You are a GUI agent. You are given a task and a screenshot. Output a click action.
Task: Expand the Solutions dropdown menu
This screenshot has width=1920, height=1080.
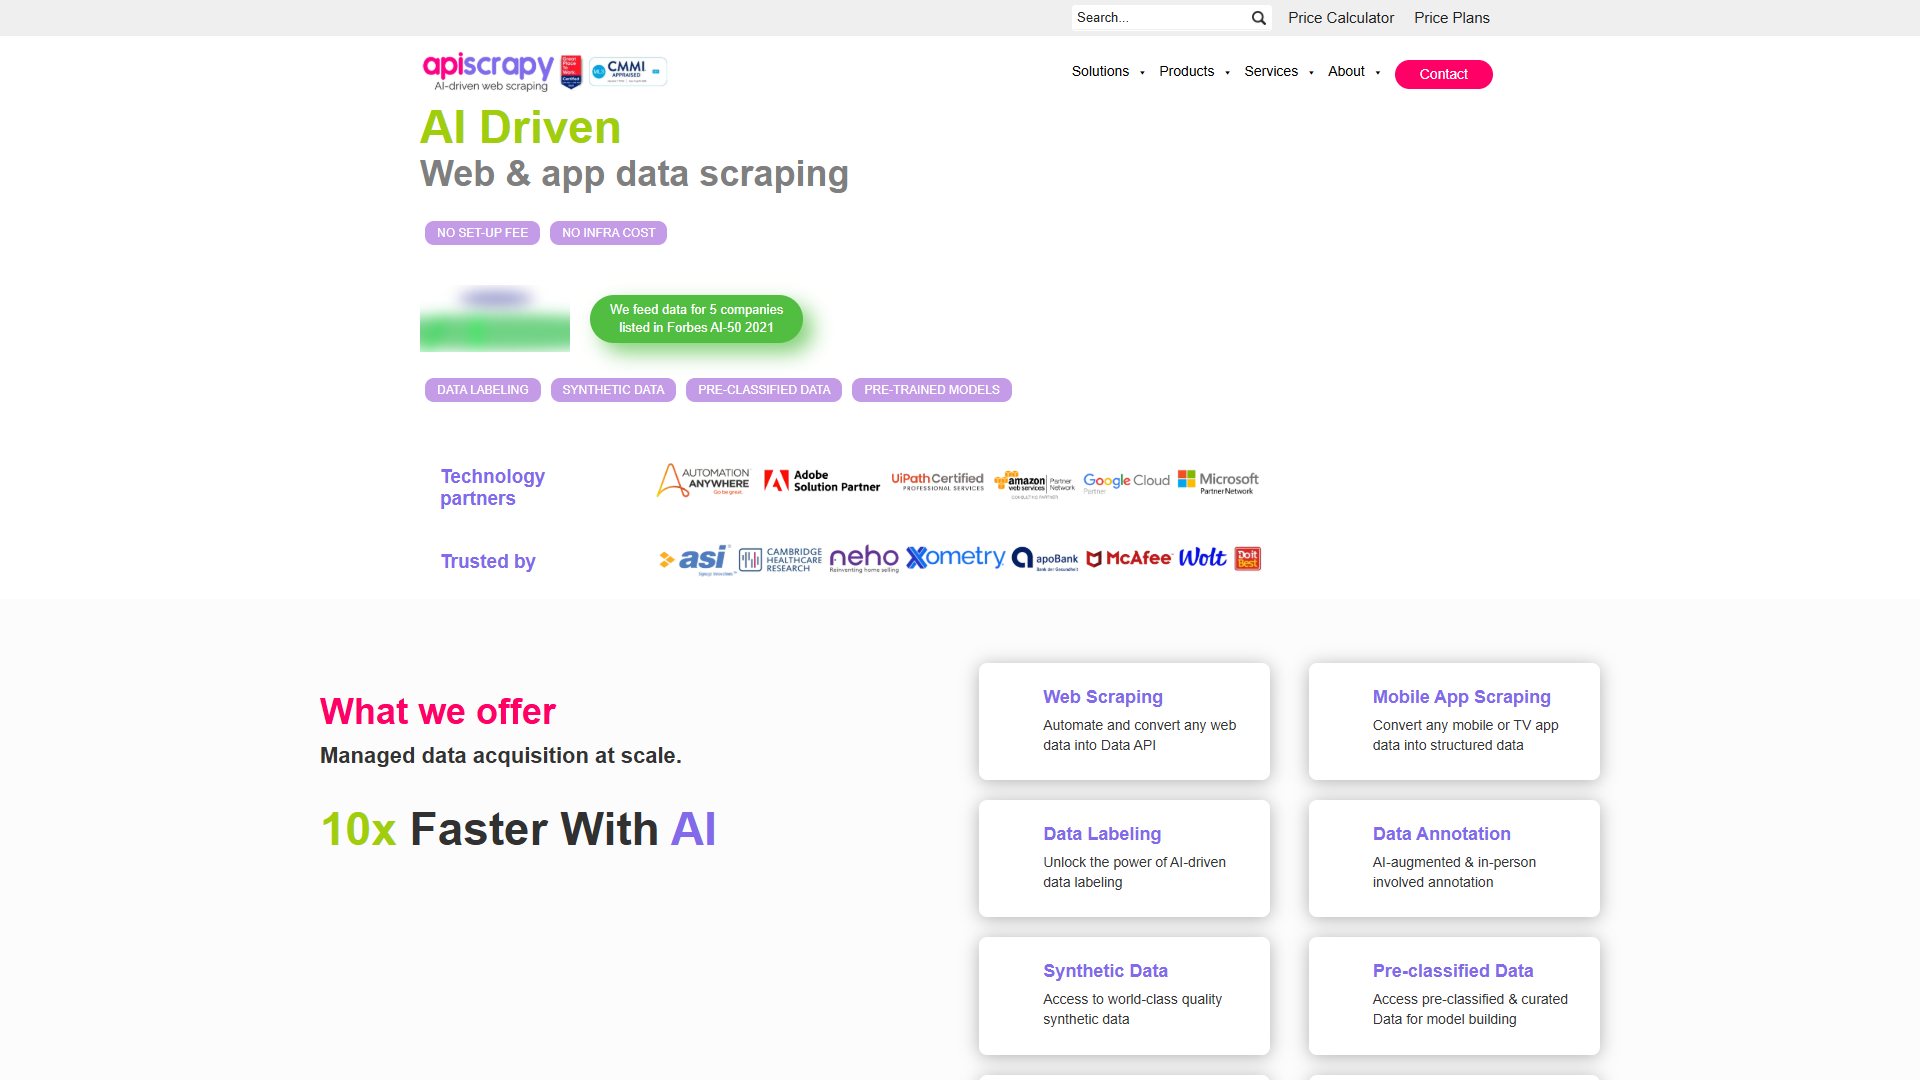coord(1107,72)
